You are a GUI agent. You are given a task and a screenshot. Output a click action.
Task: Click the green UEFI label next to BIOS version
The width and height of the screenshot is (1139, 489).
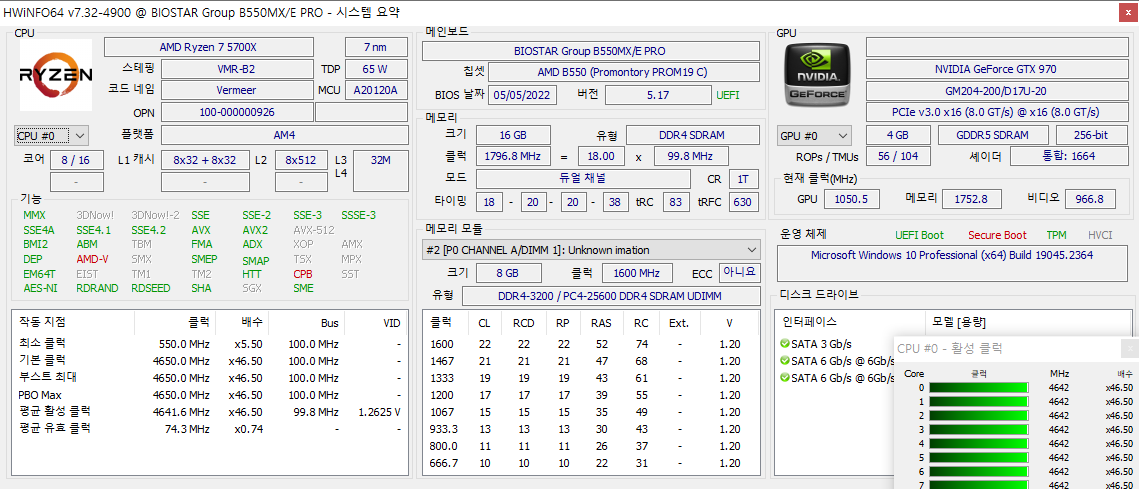click(728, 95)
